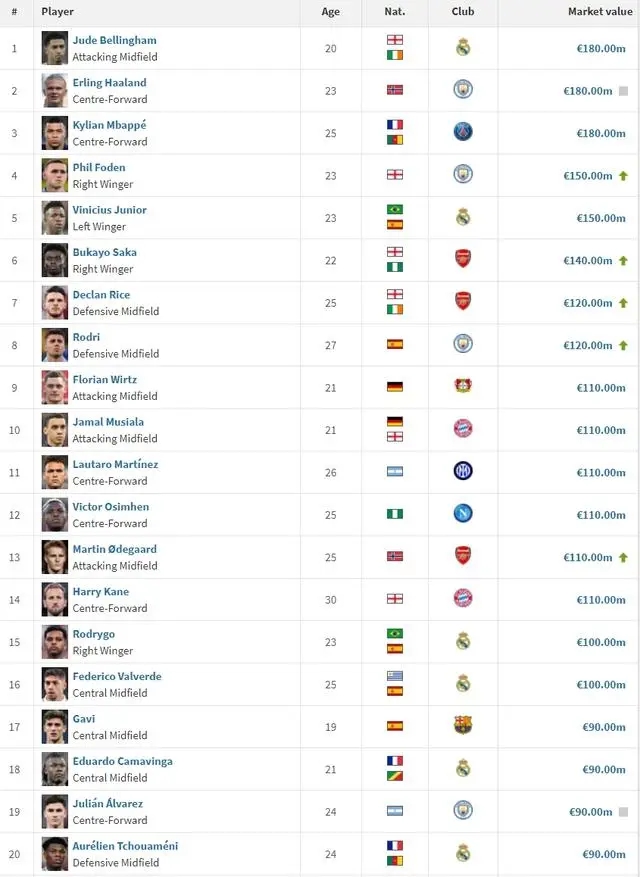The image size is (640, 877).
Task: Click Barcelona crest in Gavi's row
Action: (463, 725)
